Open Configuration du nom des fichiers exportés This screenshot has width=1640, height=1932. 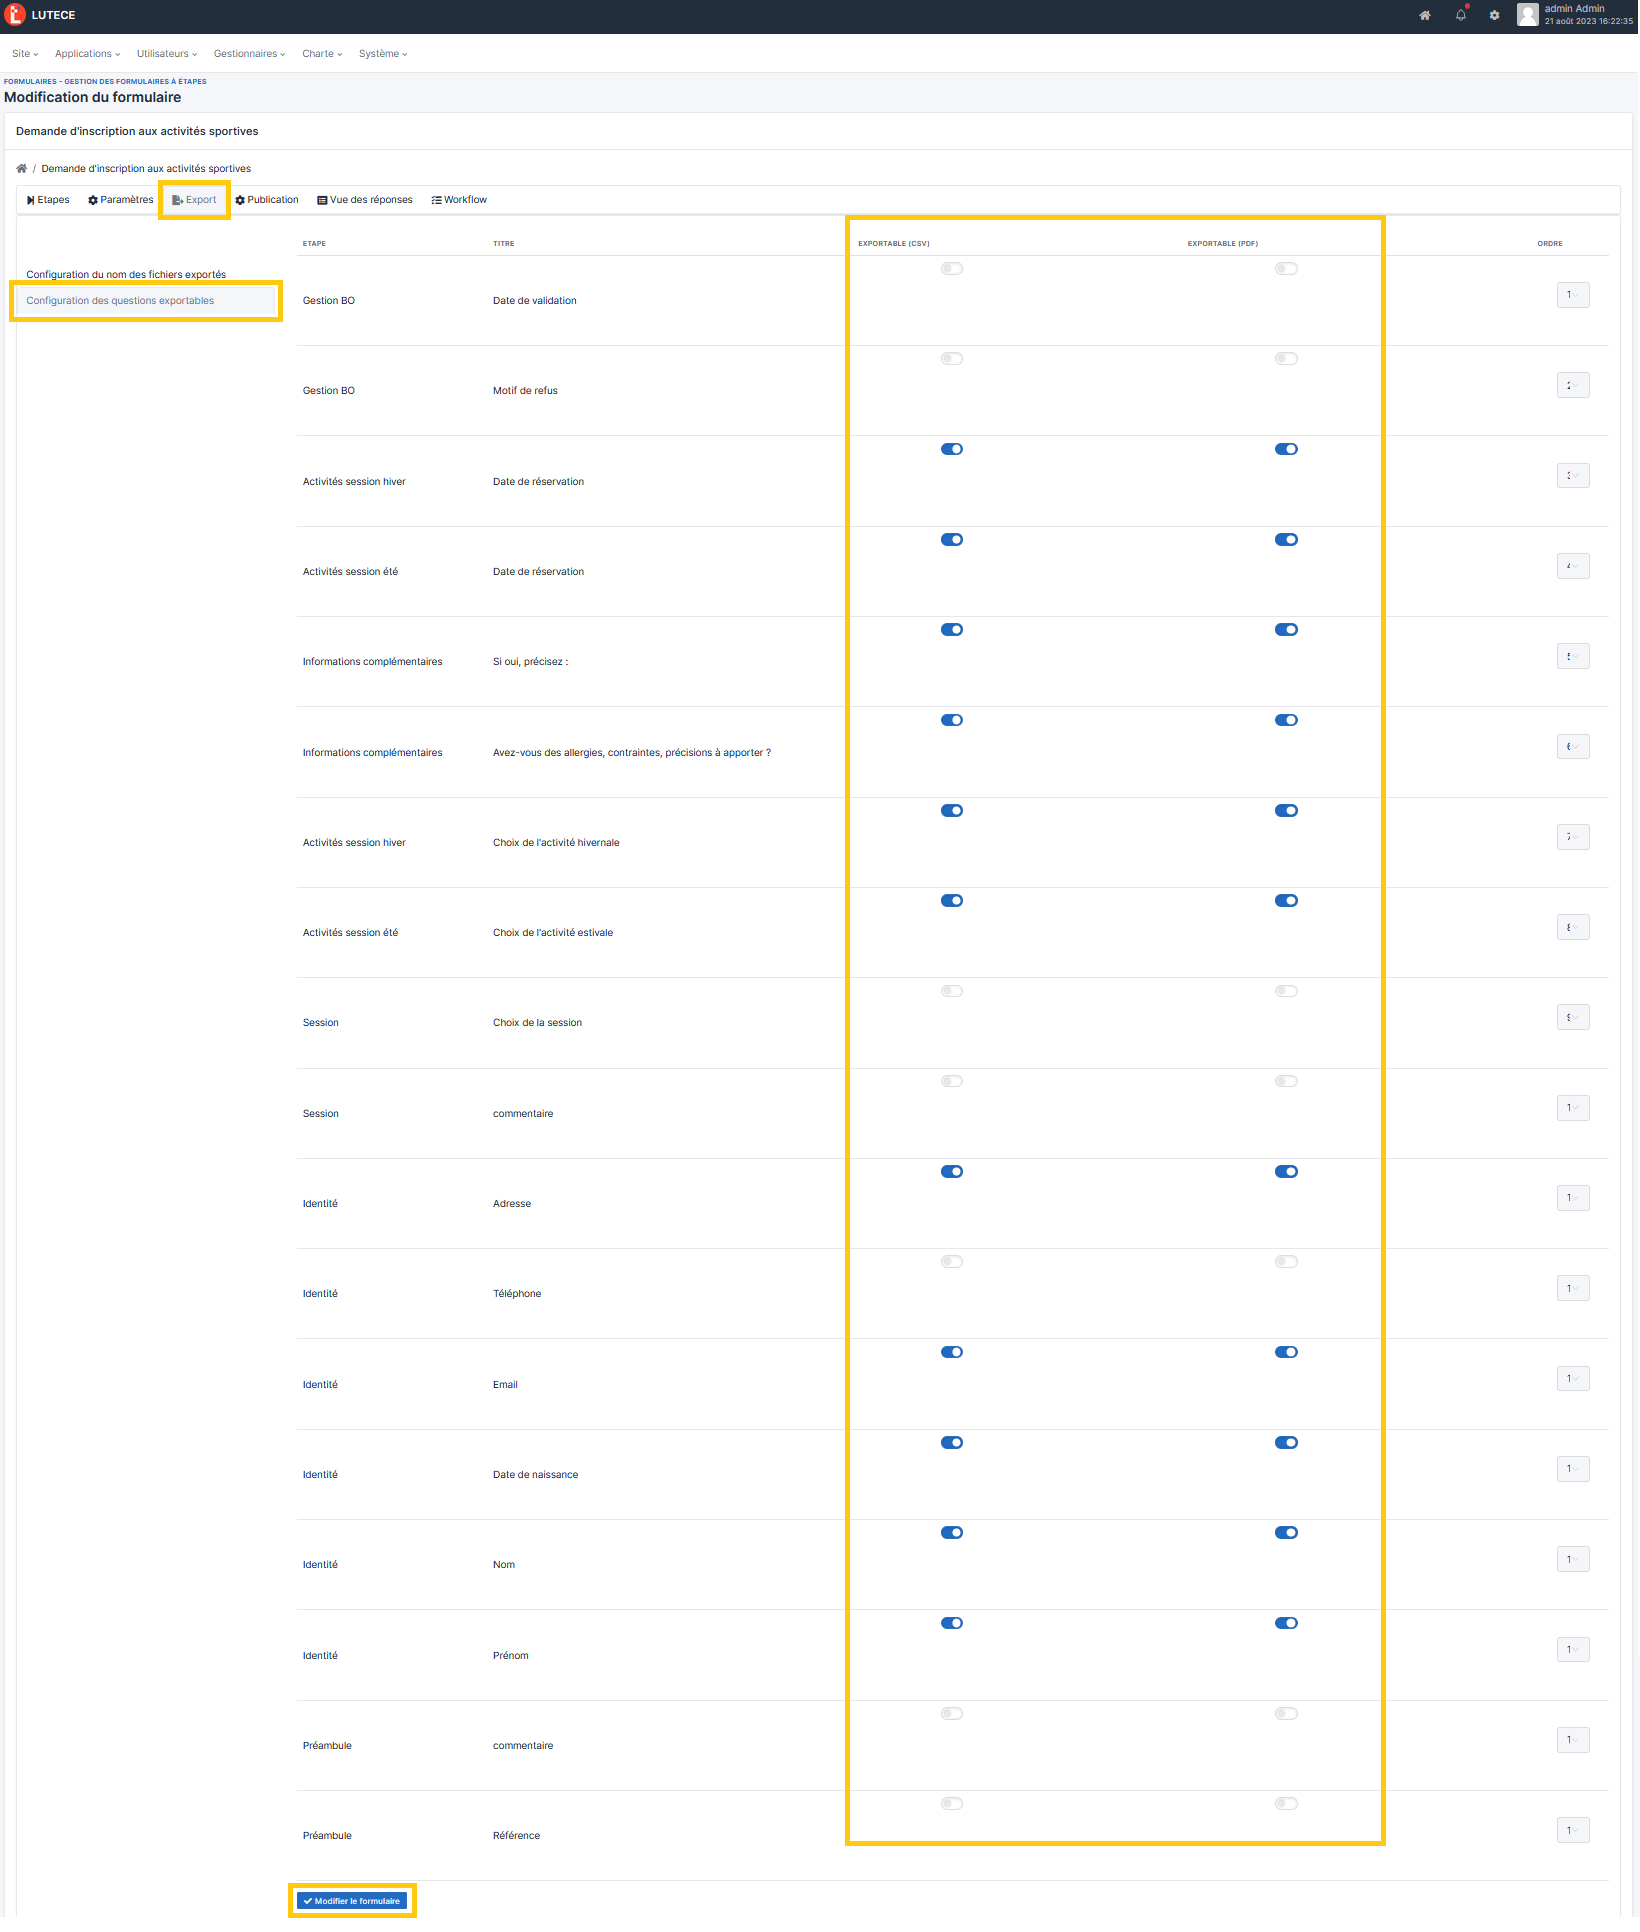tap(126, 275)
